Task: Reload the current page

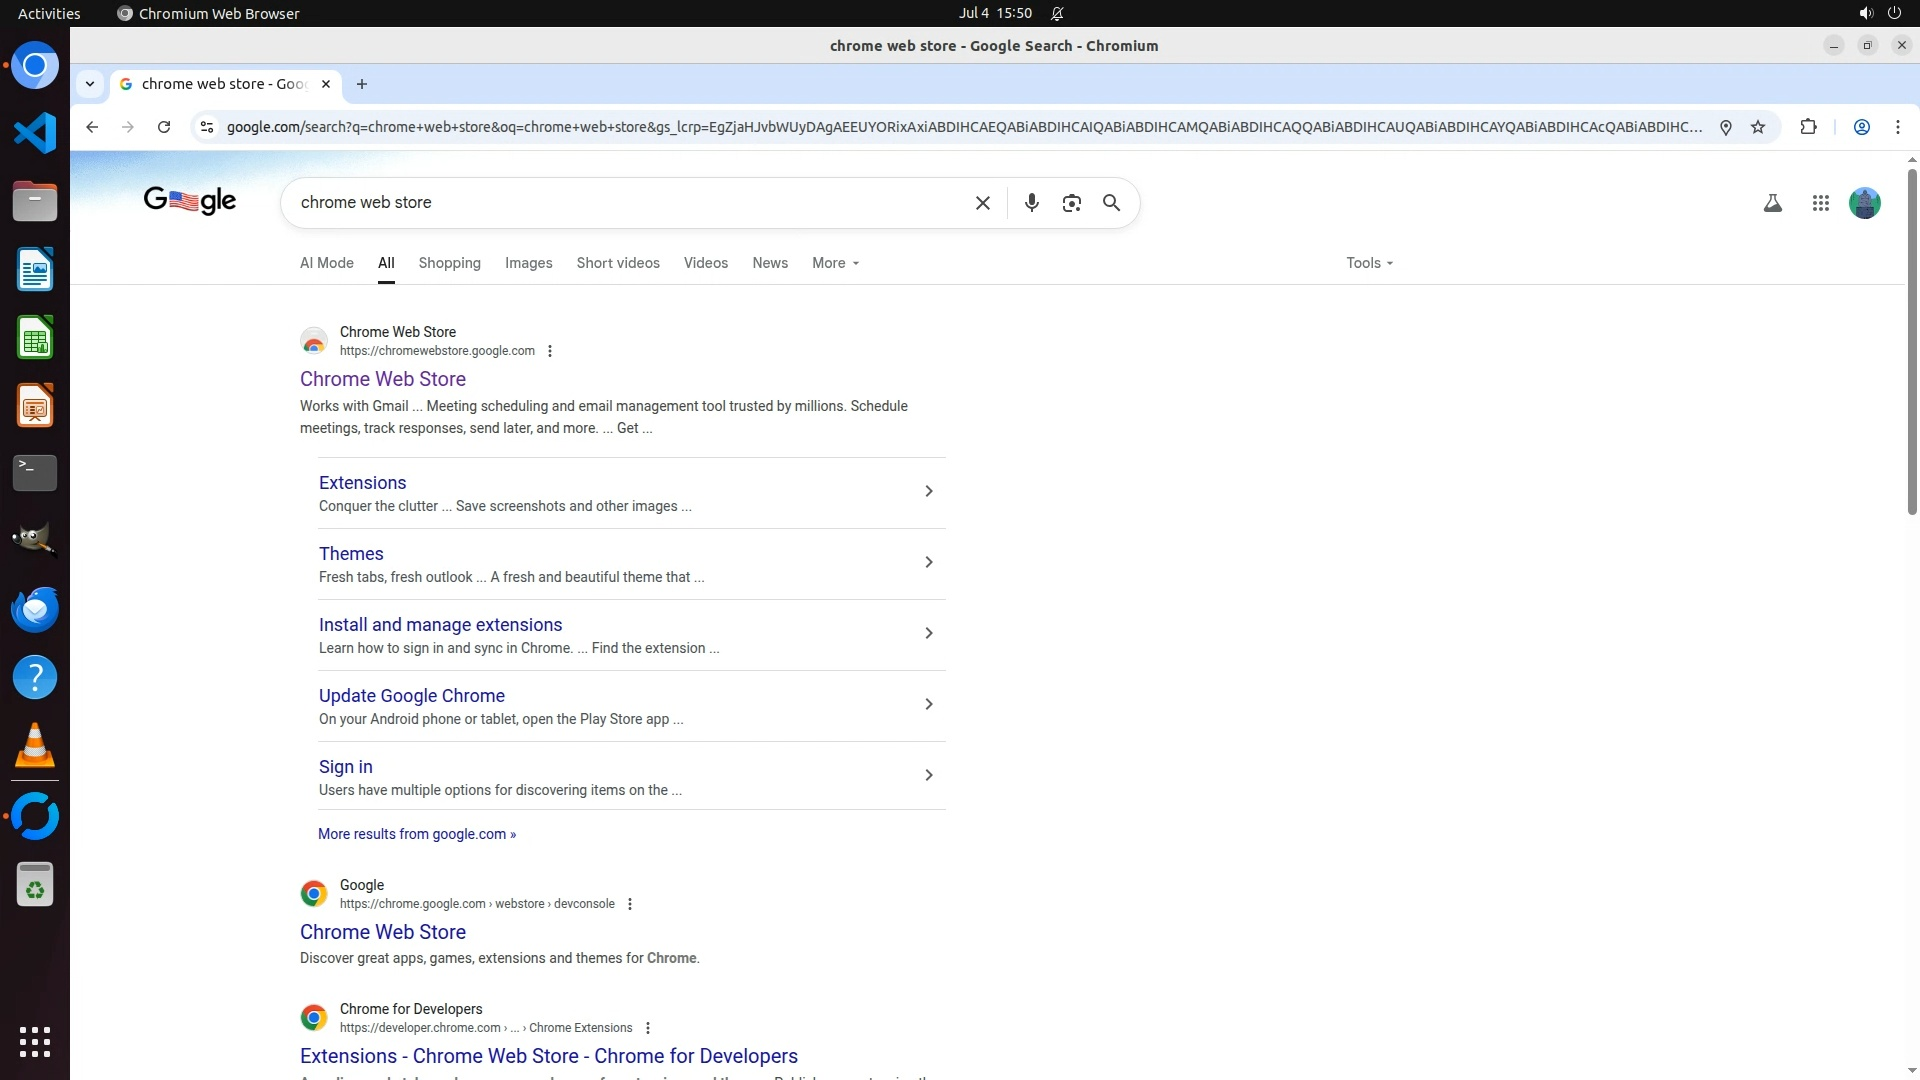Action: point(164,127)
